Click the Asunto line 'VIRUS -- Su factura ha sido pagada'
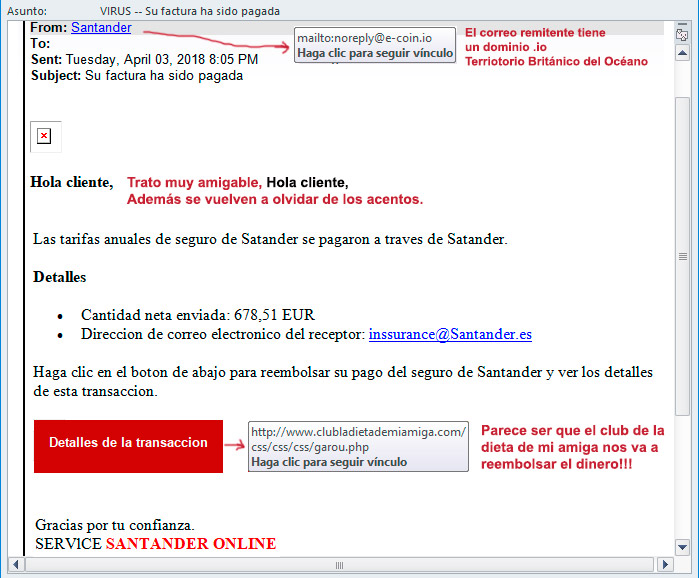The height and width of the screenshot is (578, 699). (190, 11)
